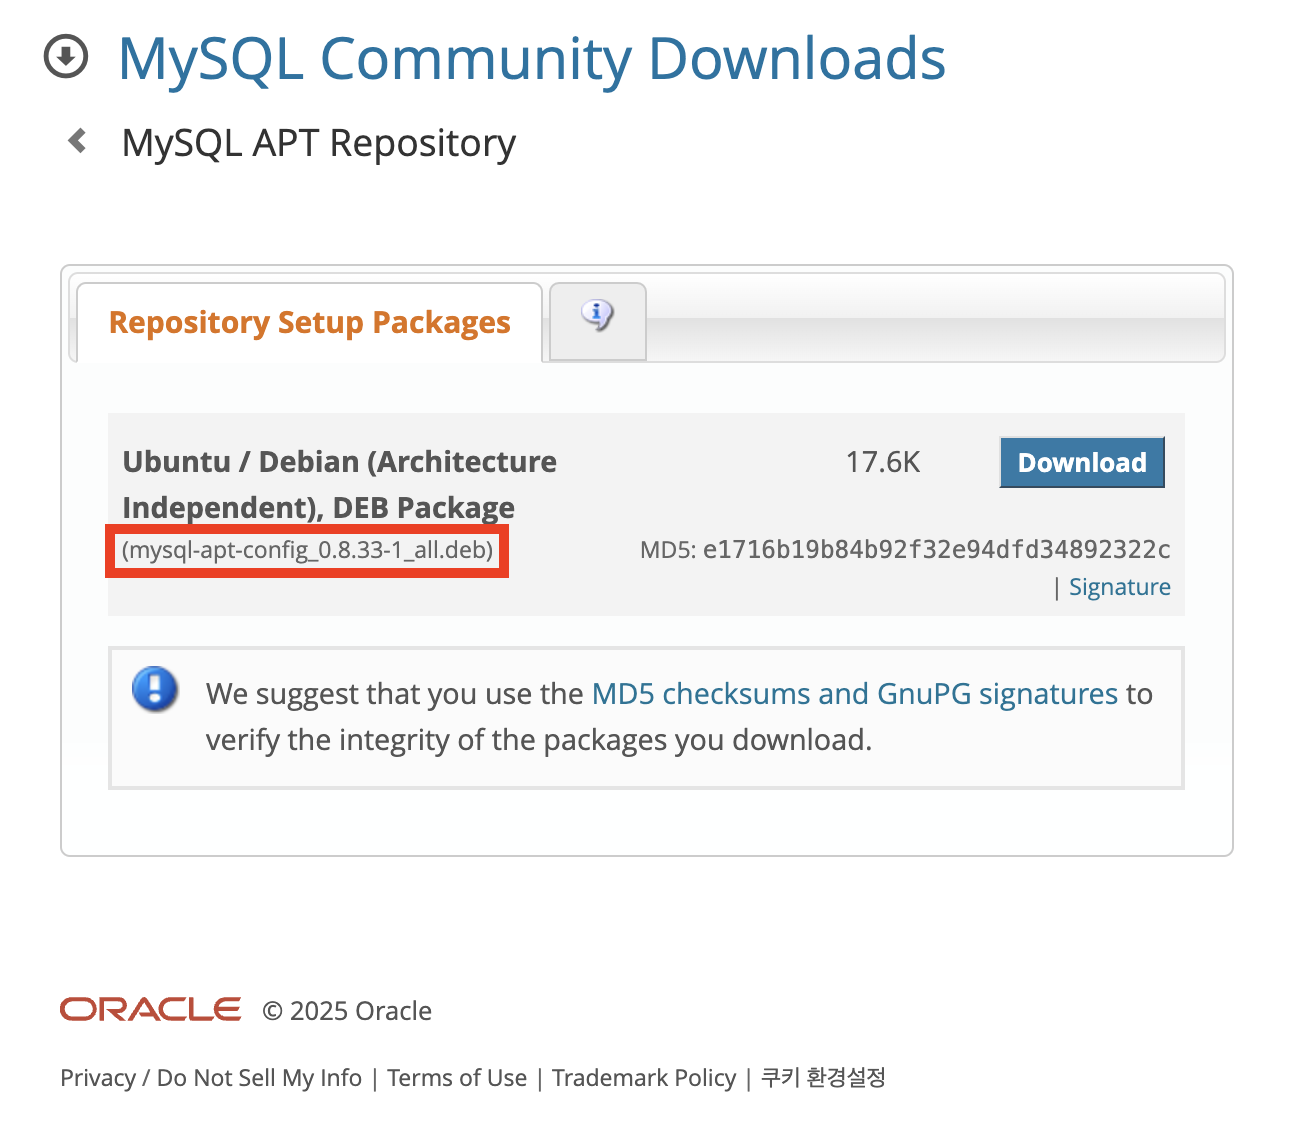This screenshot has height=1134, width=1292.
Task: Open the MySQL Community Downloads heading link
Action: (531, 59)
